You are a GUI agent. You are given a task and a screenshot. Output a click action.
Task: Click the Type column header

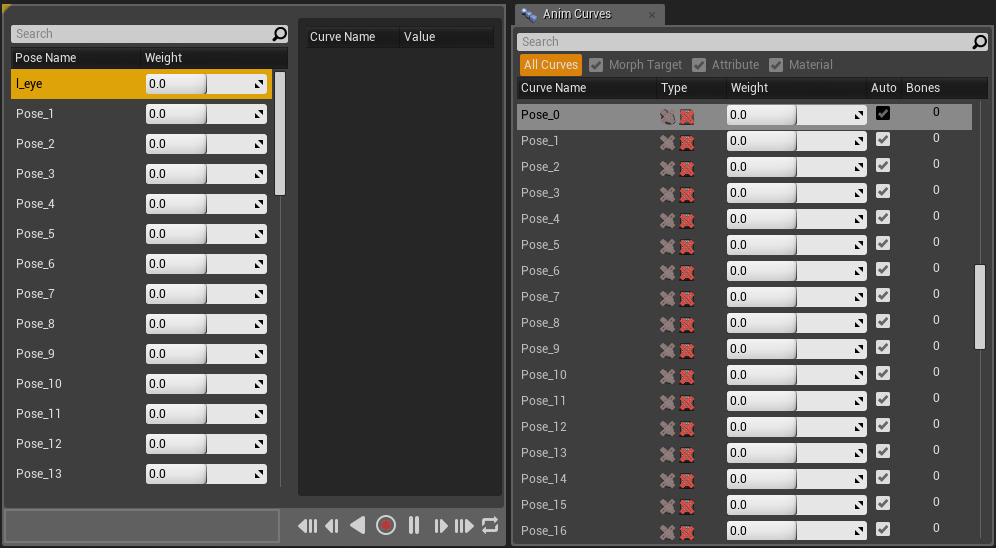point(691,88)
